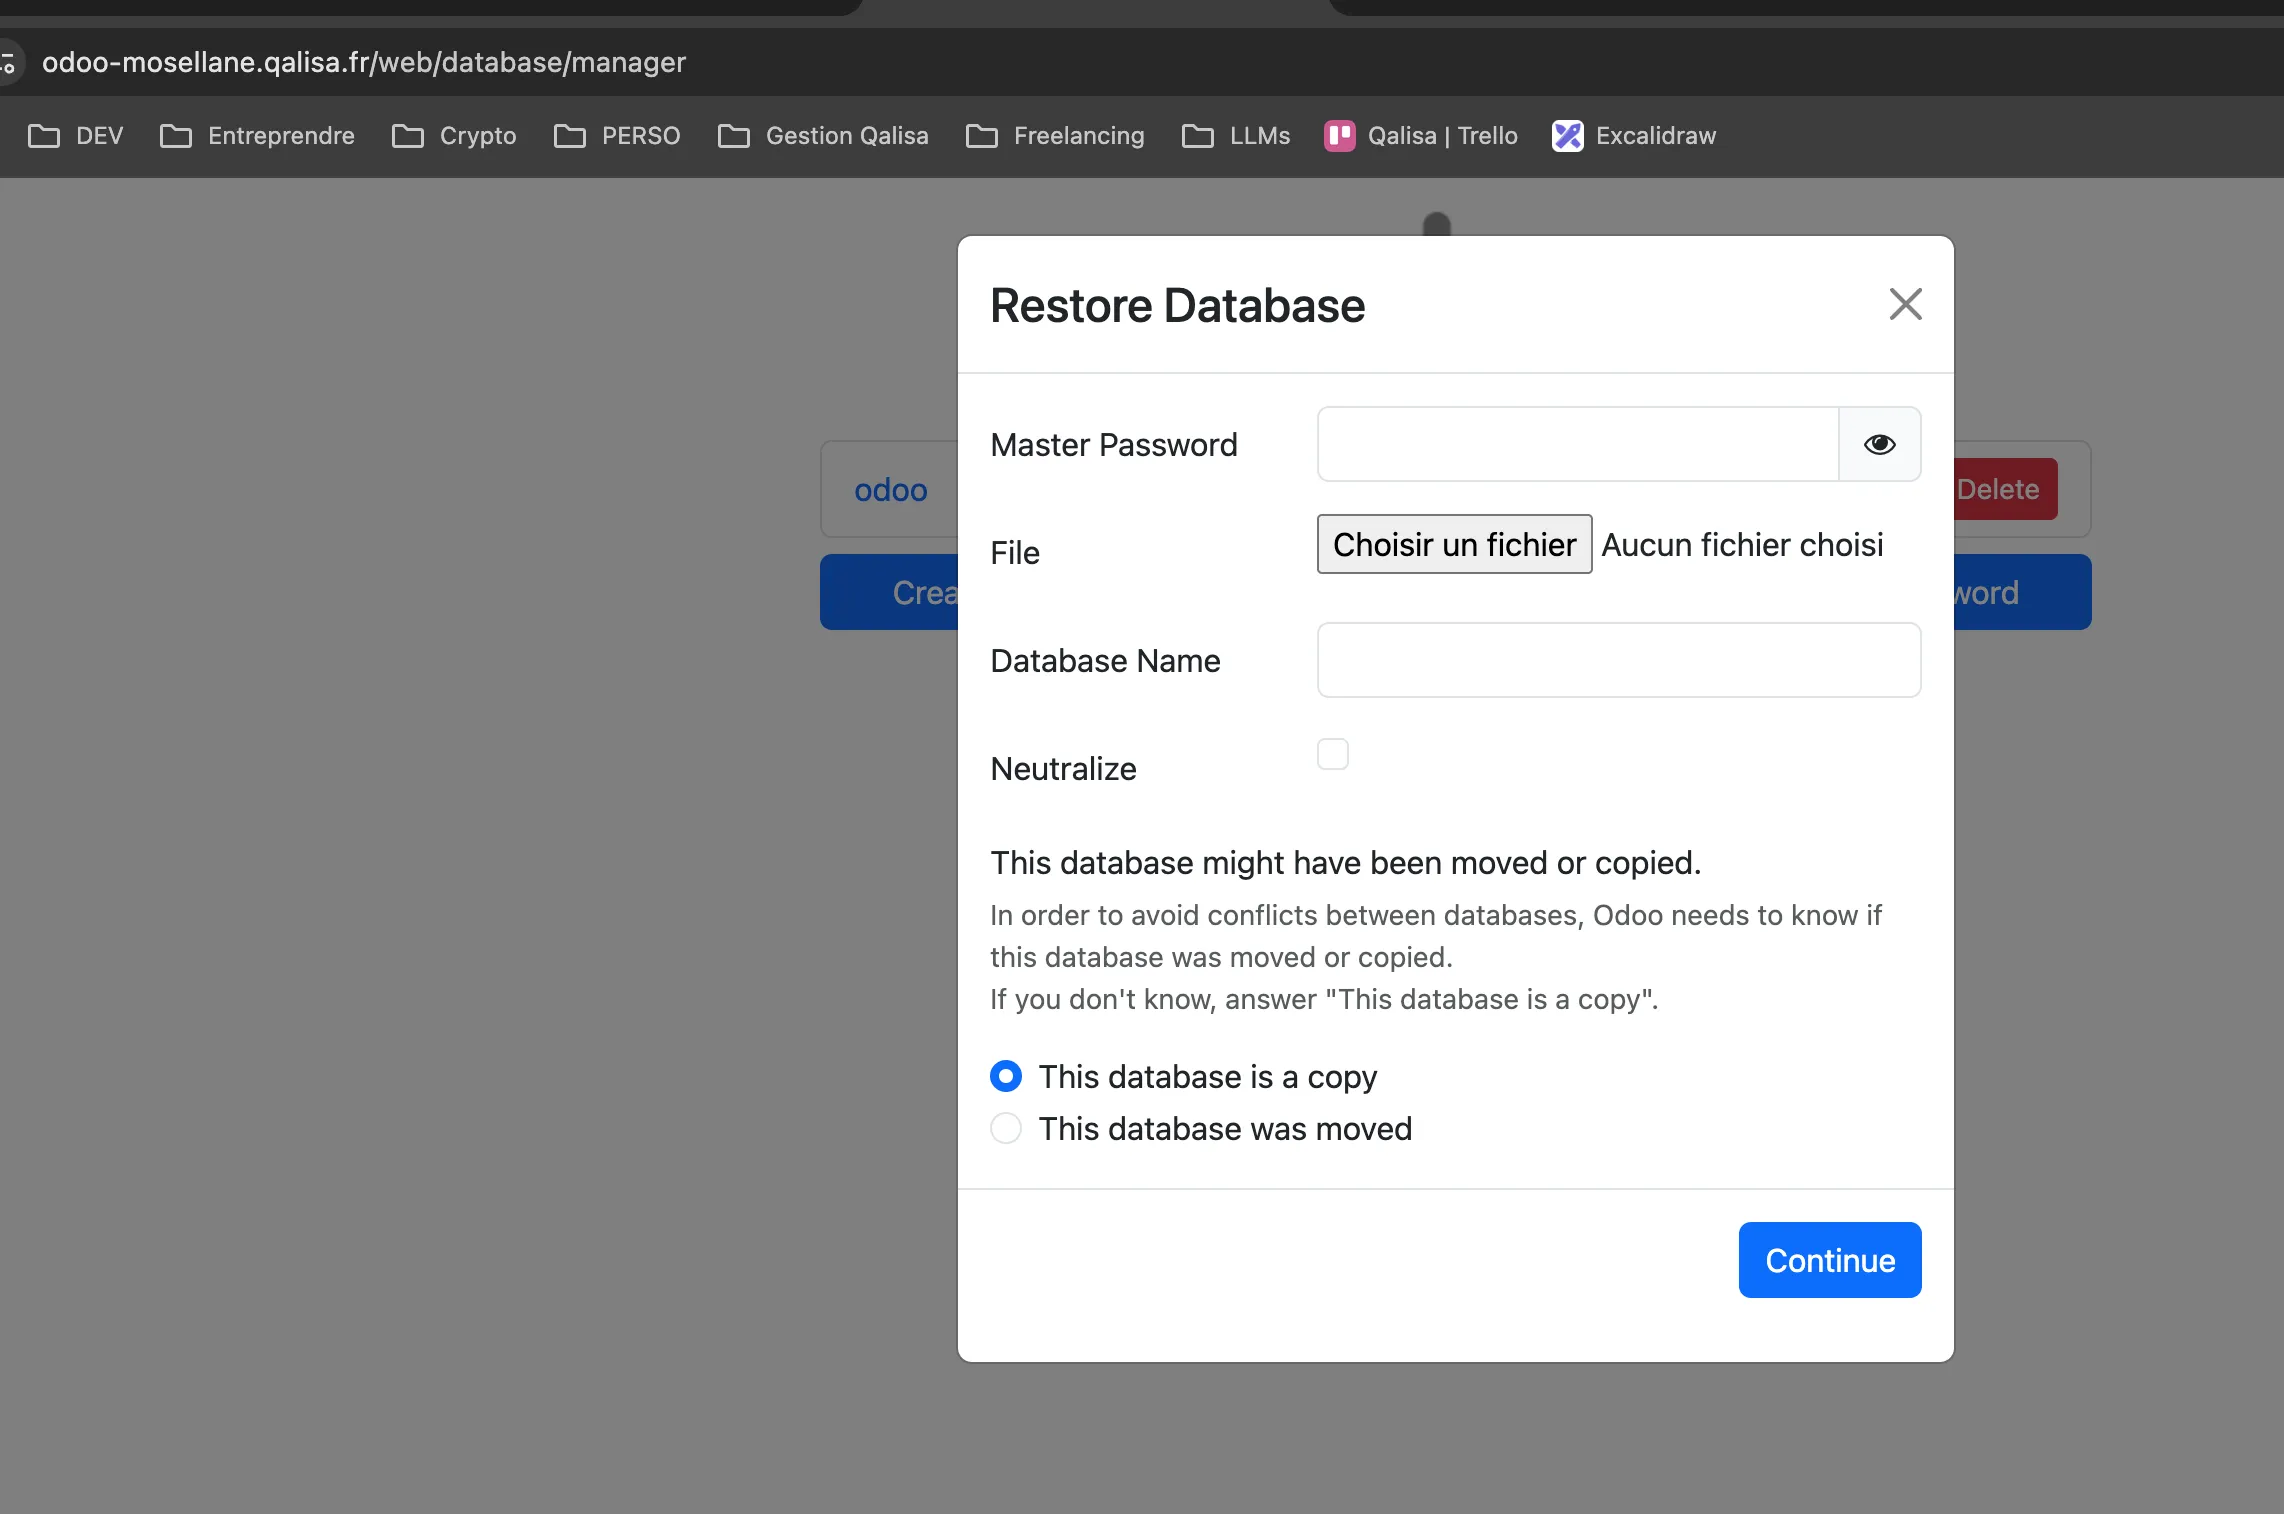
Task: Open the odoo database link
Action: pos(890,490)
